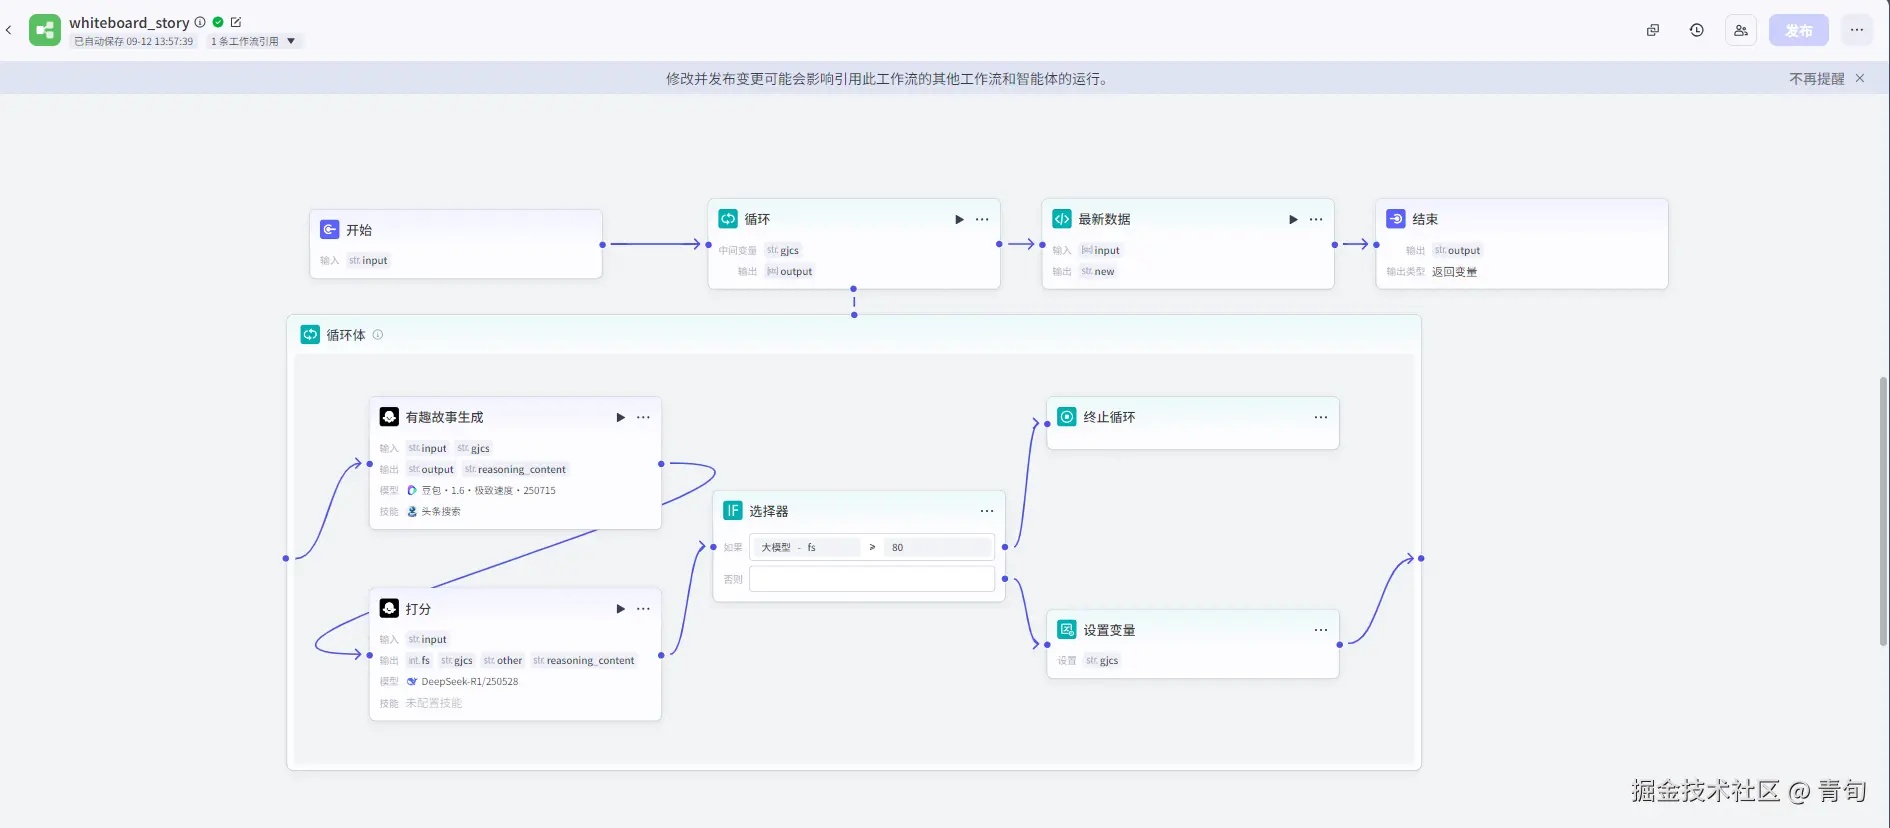Image resolution: width=1890 pixels, height=828 pixels.
Task: Select 有趣故事生成 node icon
Action: 389,416
